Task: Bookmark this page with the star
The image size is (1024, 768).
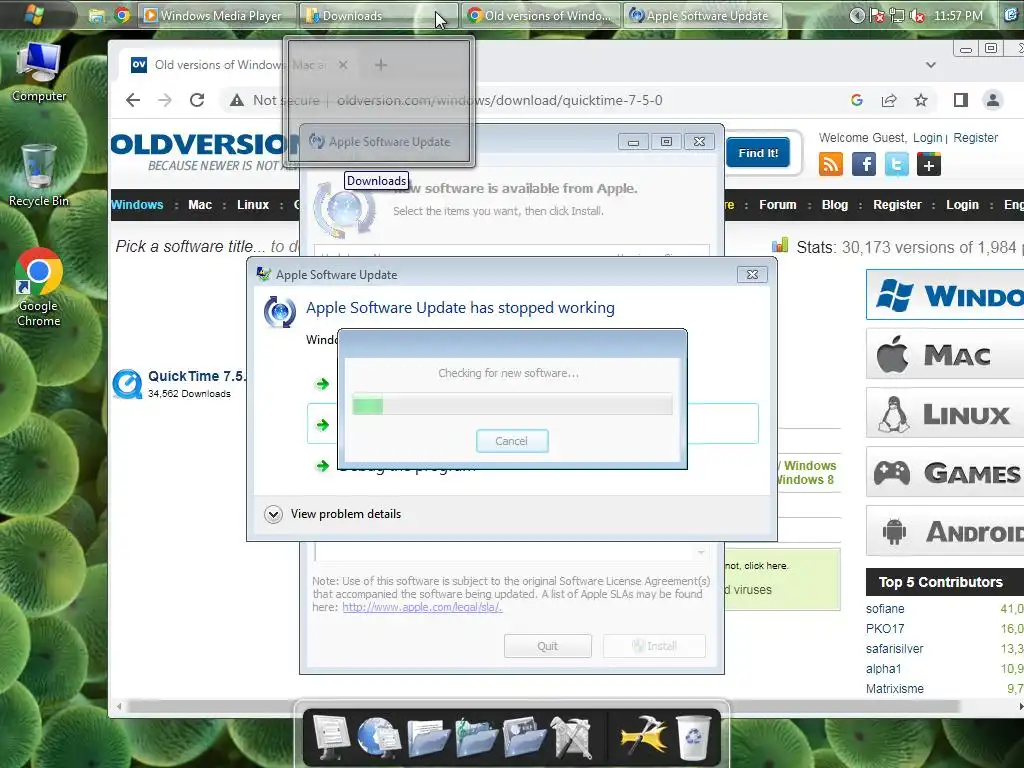Action: coord(921,100)
